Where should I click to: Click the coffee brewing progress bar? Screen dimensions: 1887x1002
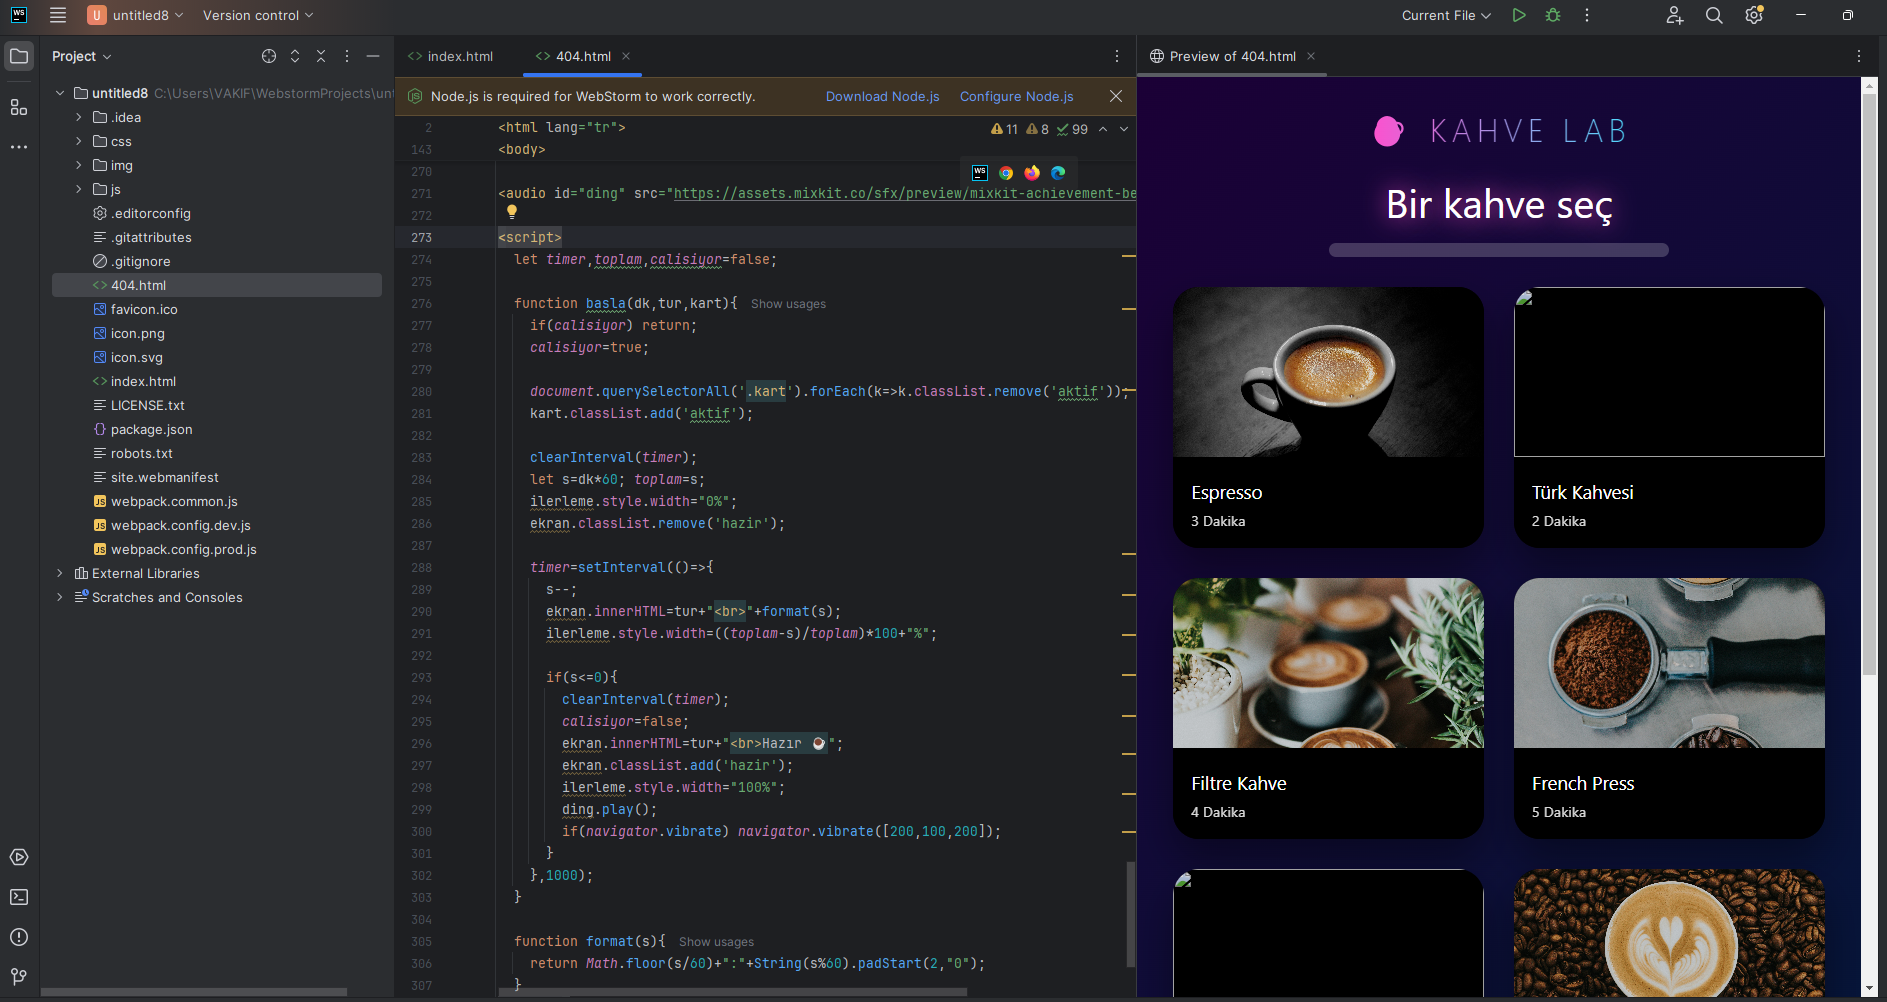click(1498, 250)
